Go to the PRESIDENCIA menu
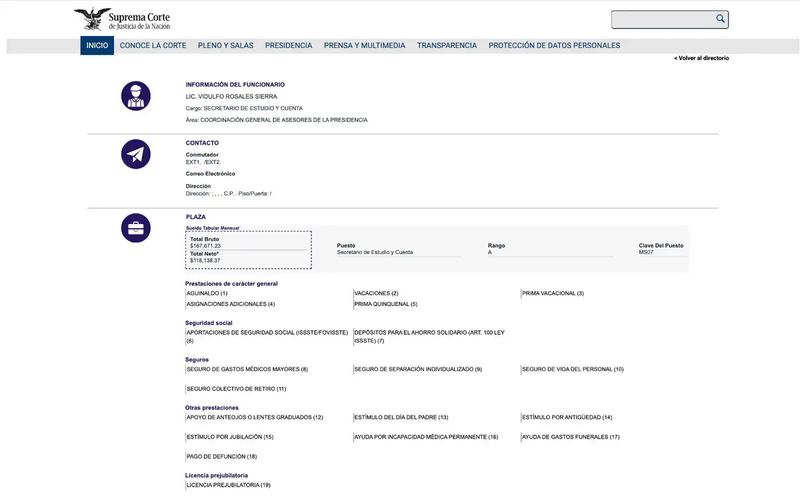 pyautogui.click(x=289, y=46)
